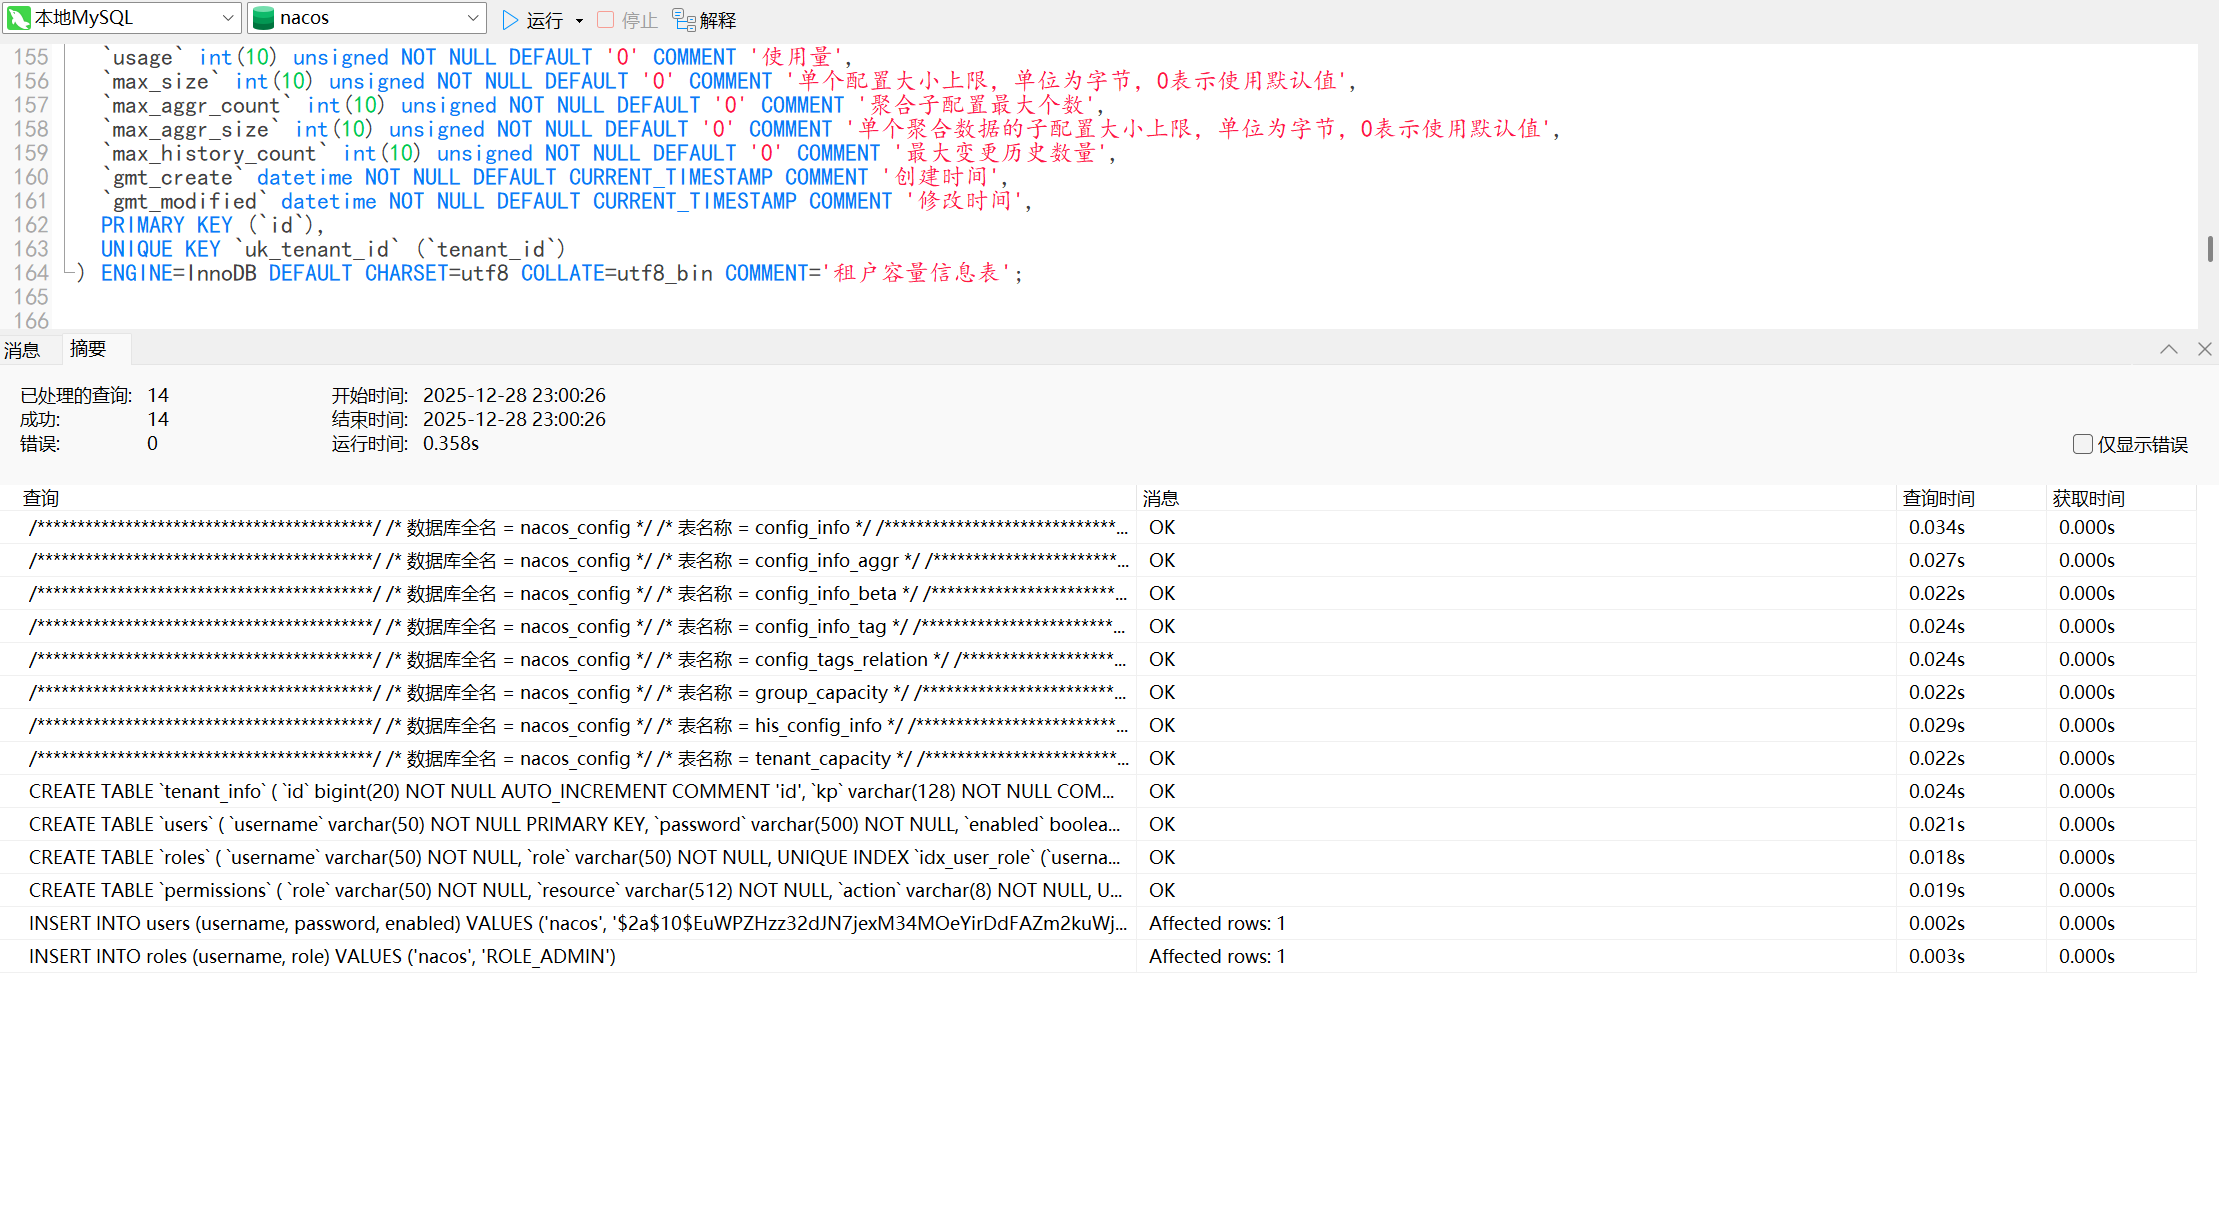Select the CREATE TABLE `users` result row

pos(574,824)
